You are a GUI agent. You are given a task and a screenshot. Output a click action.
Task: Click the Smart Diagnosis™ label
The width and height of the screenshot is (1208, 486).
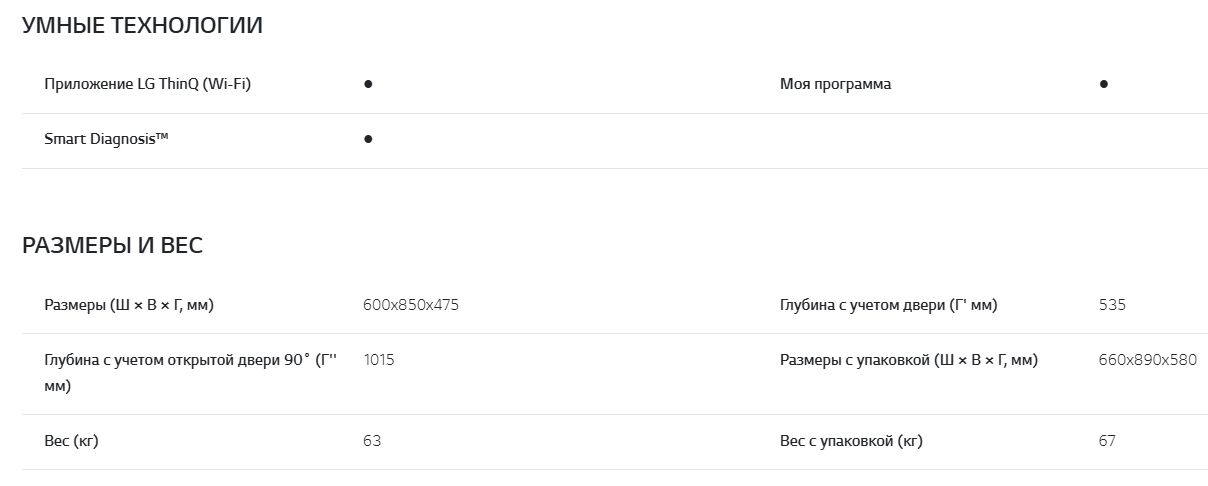[106, 139]
